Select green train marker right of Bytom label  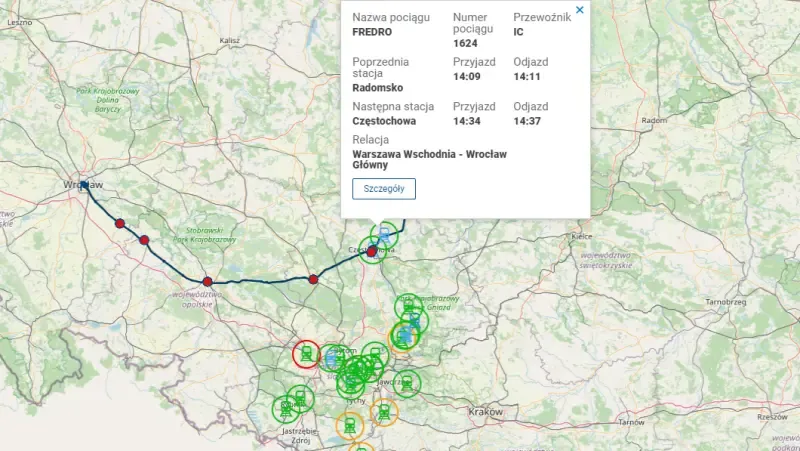tap(376, 355)
